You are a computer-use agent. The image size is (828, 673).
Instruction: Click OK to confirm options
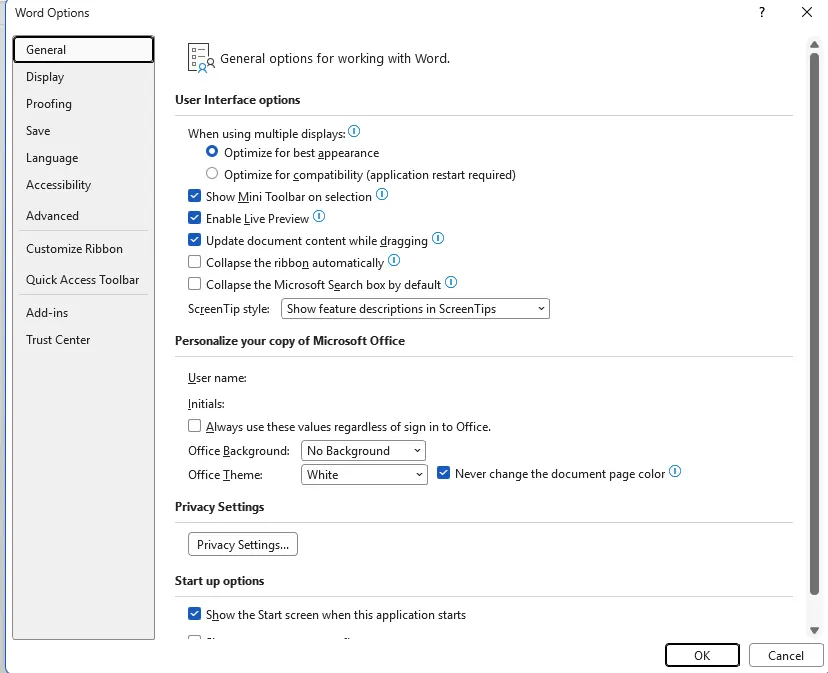pyautogui.click(x=702, y=656)
